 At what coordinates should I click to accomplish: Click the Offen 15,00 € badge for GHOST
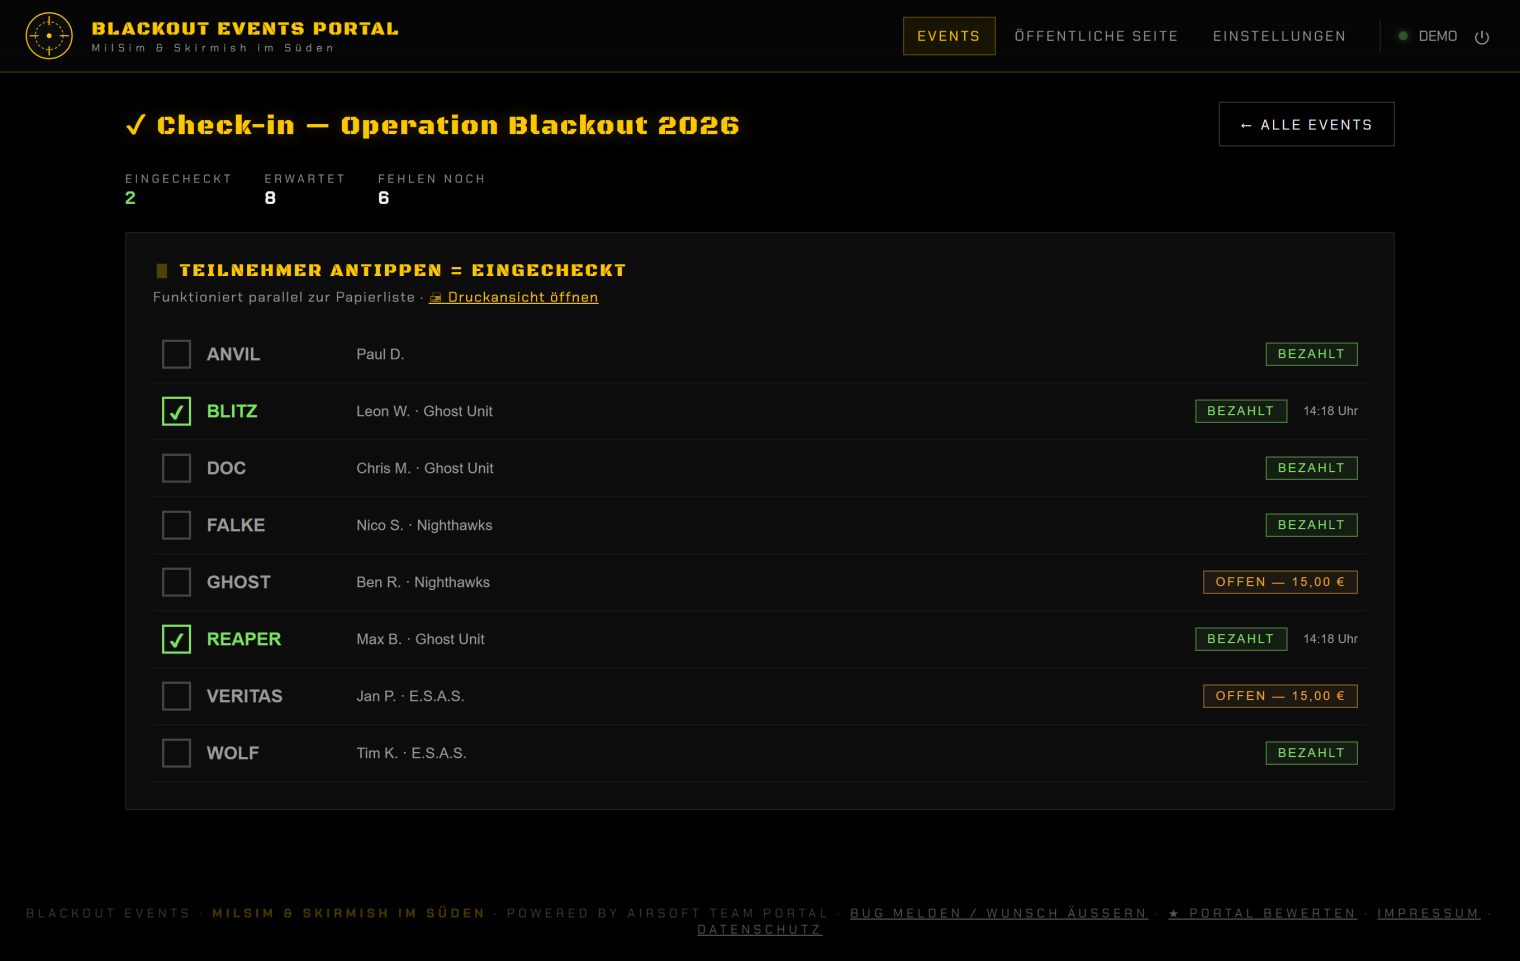click(x=1280, y=582)
